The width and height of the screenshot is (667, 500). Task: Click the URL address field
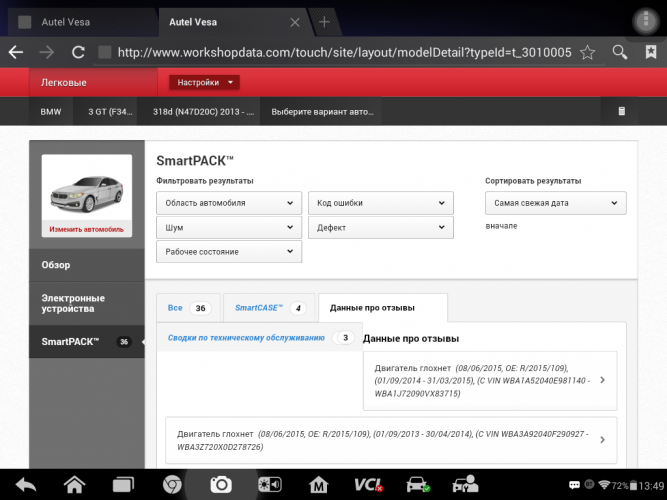[x=345, y=52]
